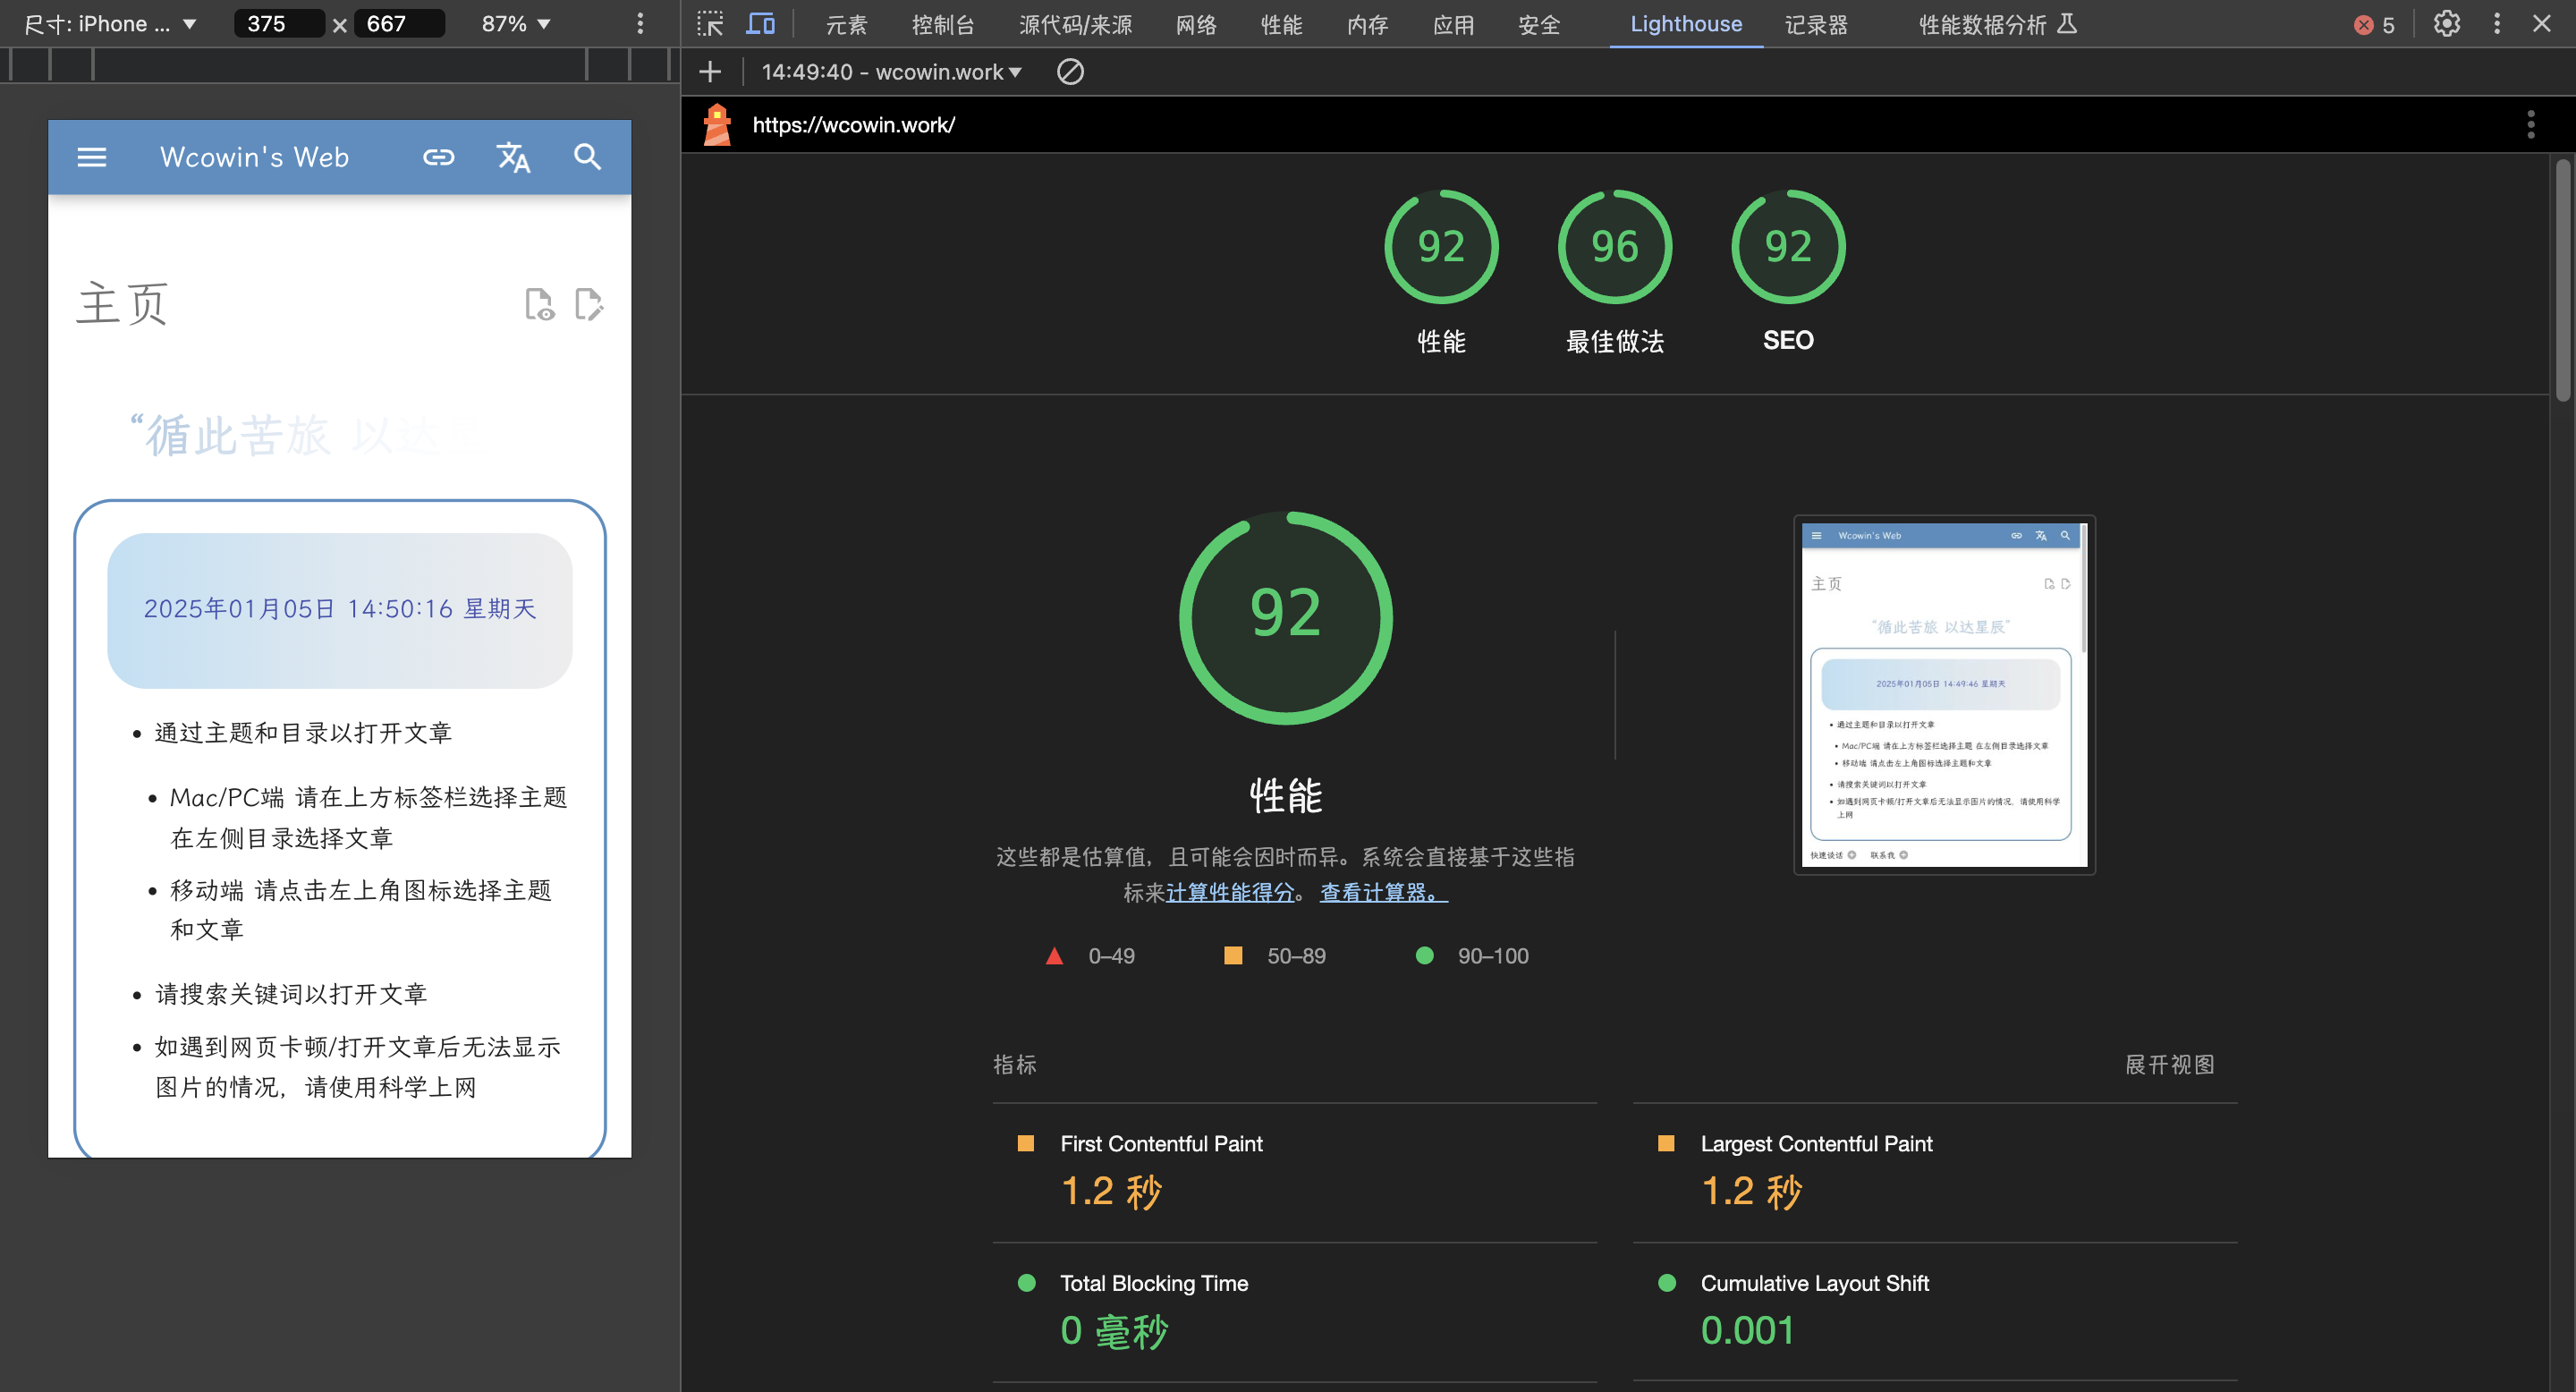The width and height of the screenshot is (2576, 1392).
Task: Select the Lighthouse tab
Action: pos(1686,25)
